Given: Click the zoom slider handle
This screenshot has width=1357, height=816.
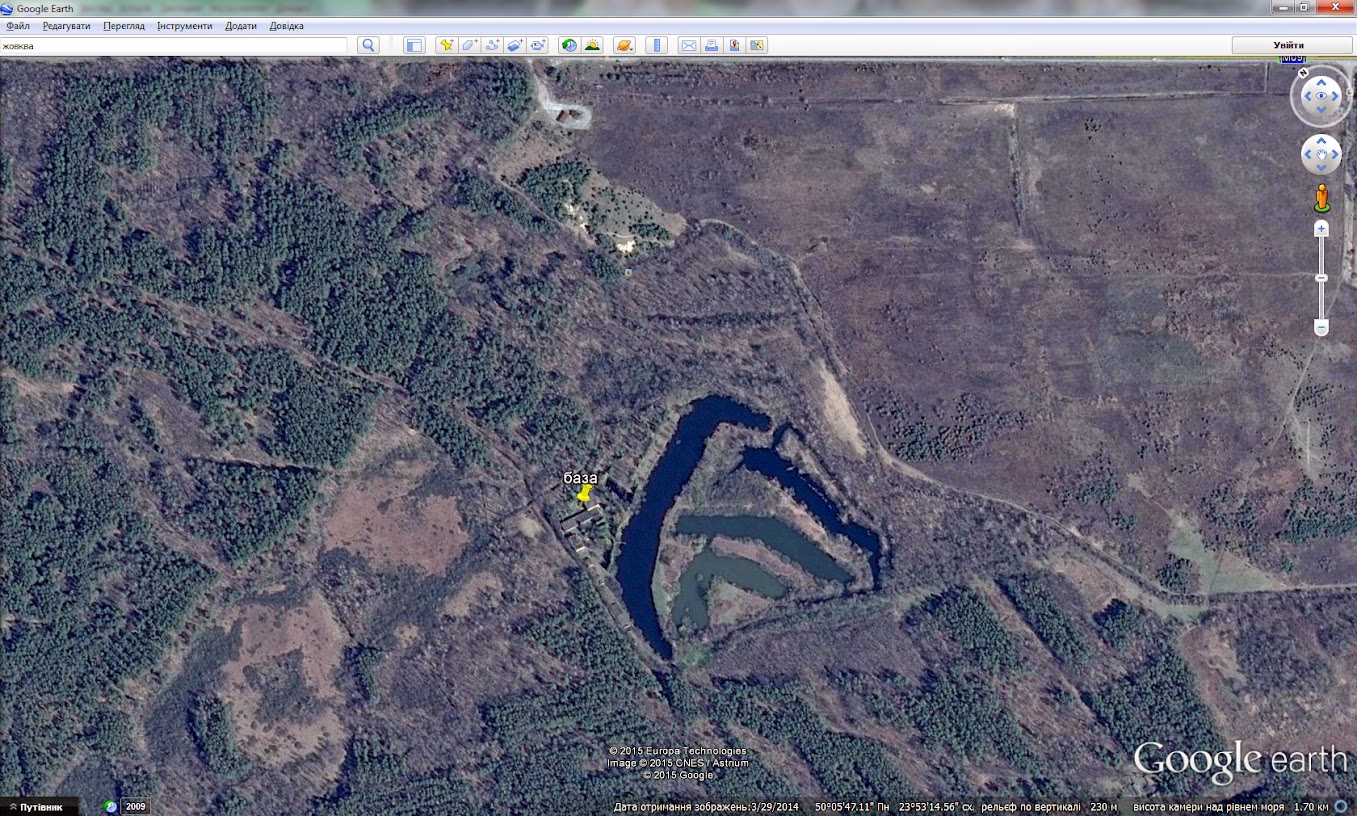Looking at the screenshot, I should [1321, 278].
